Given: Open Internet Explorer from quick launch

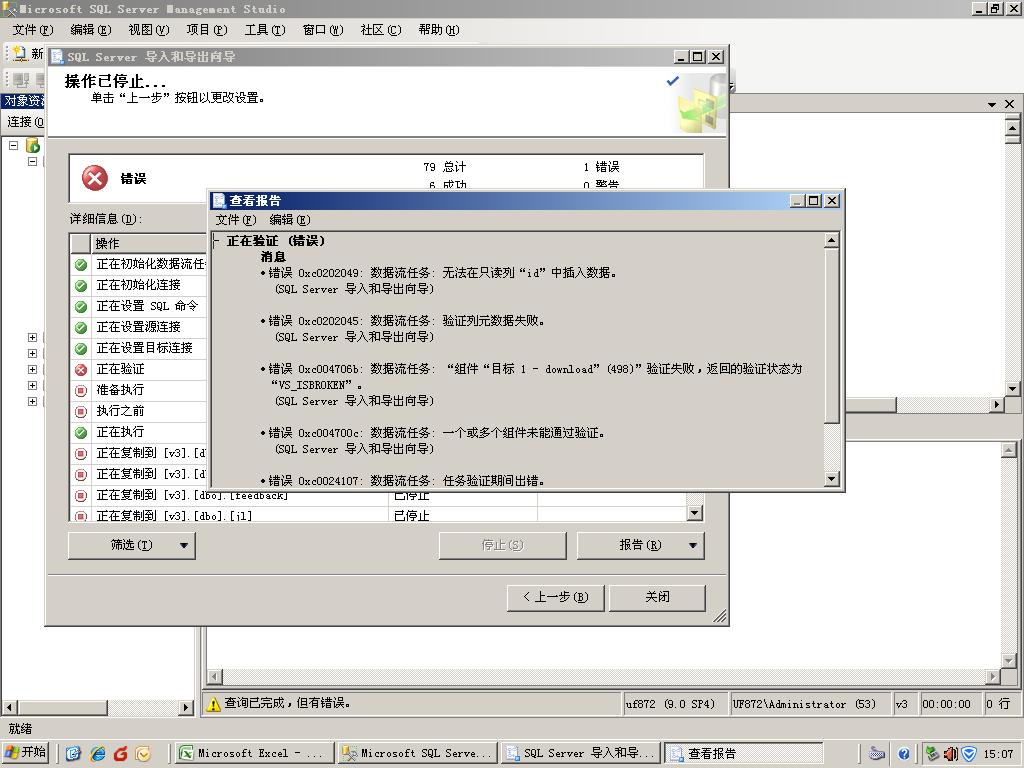Looking at the screenshot, I should pos(98,754).
